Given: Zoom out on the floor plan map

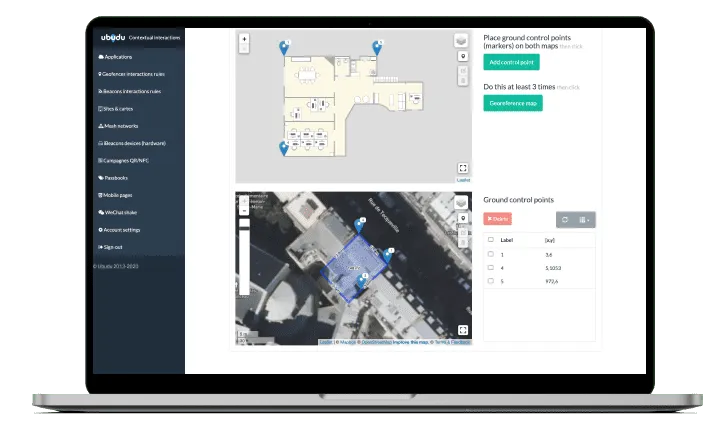Looking at the screenshot, I should tap(244, 48).
